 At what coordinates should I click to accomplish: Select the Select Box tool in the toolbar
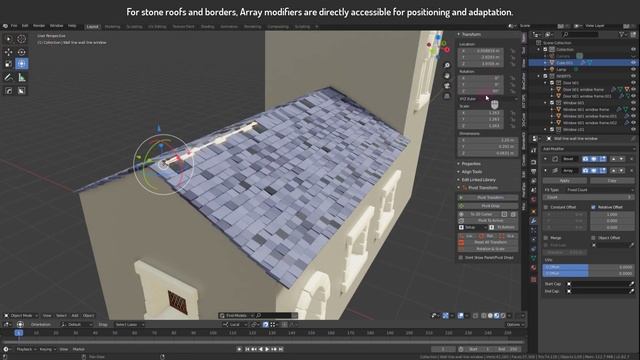(x=9, y=39)
